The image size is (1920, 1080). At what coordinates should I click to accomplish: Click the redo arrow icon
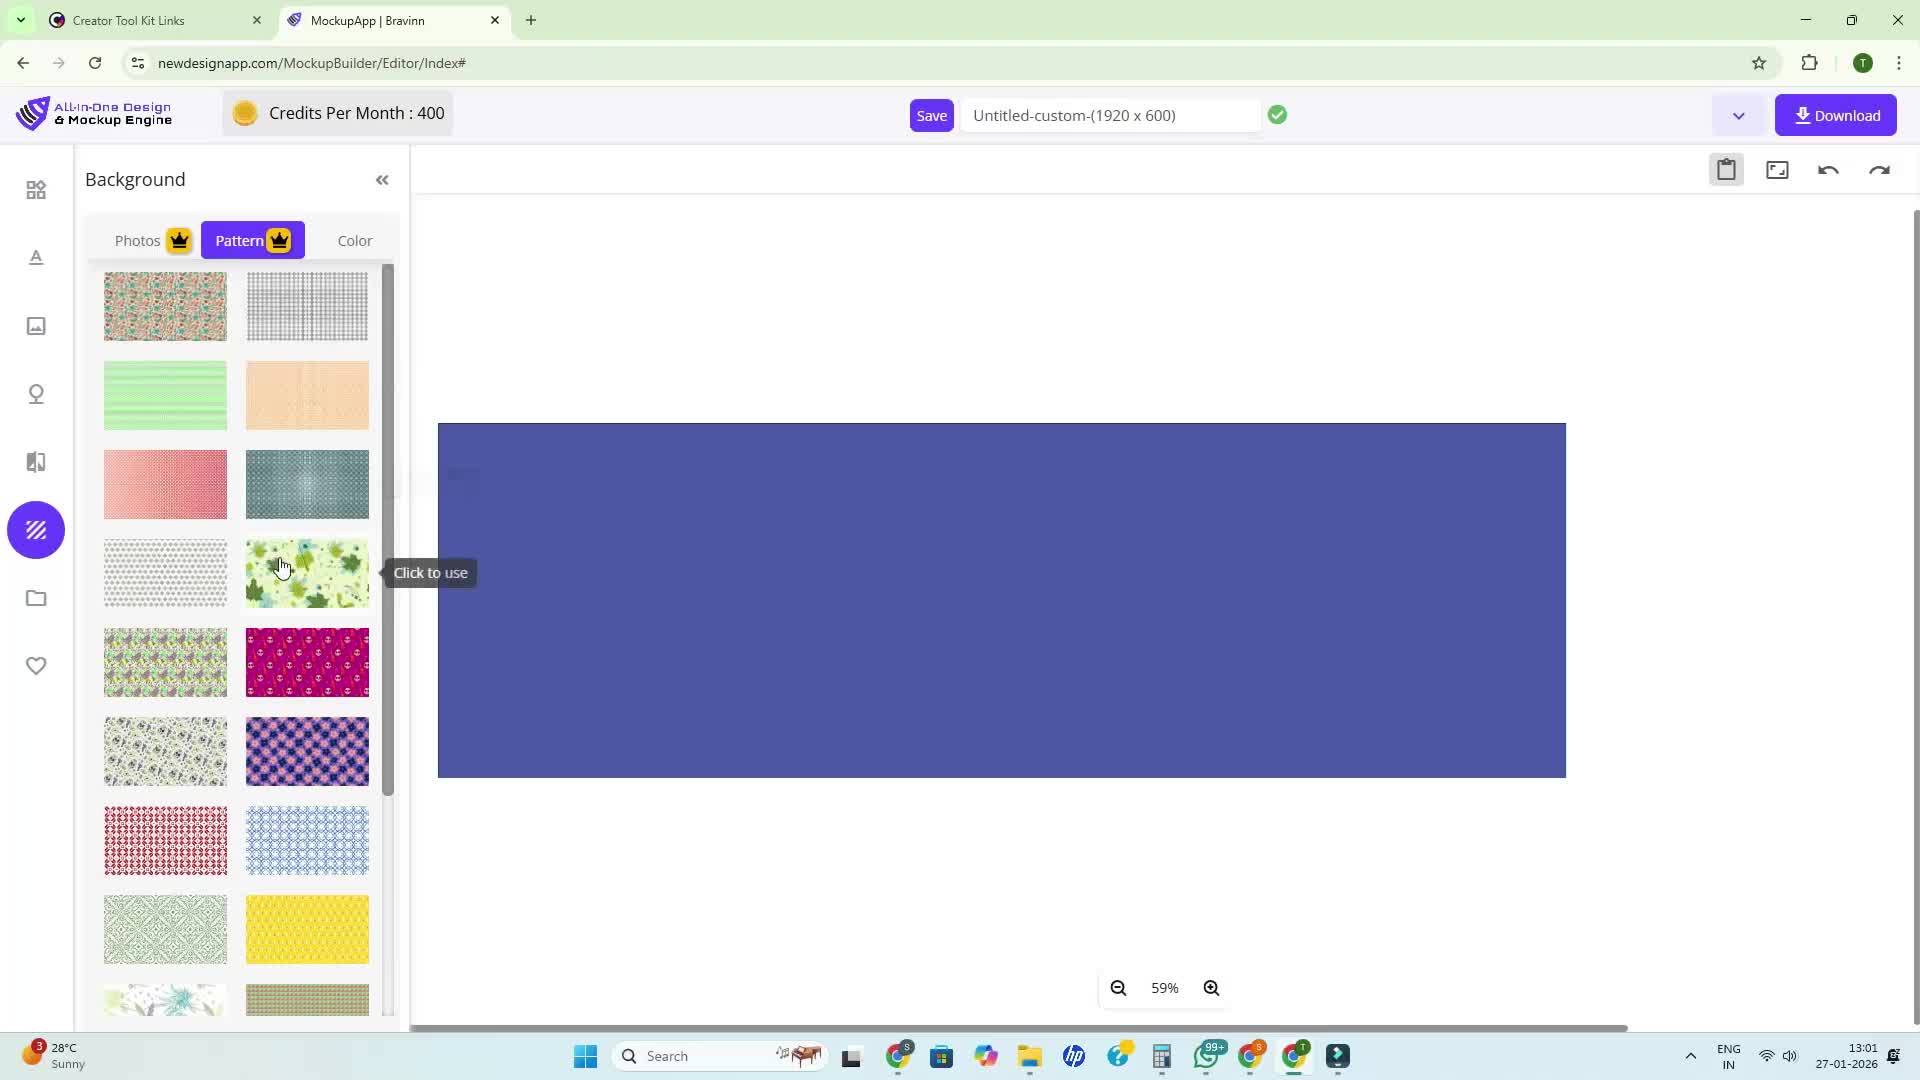tap(1879, 170)
